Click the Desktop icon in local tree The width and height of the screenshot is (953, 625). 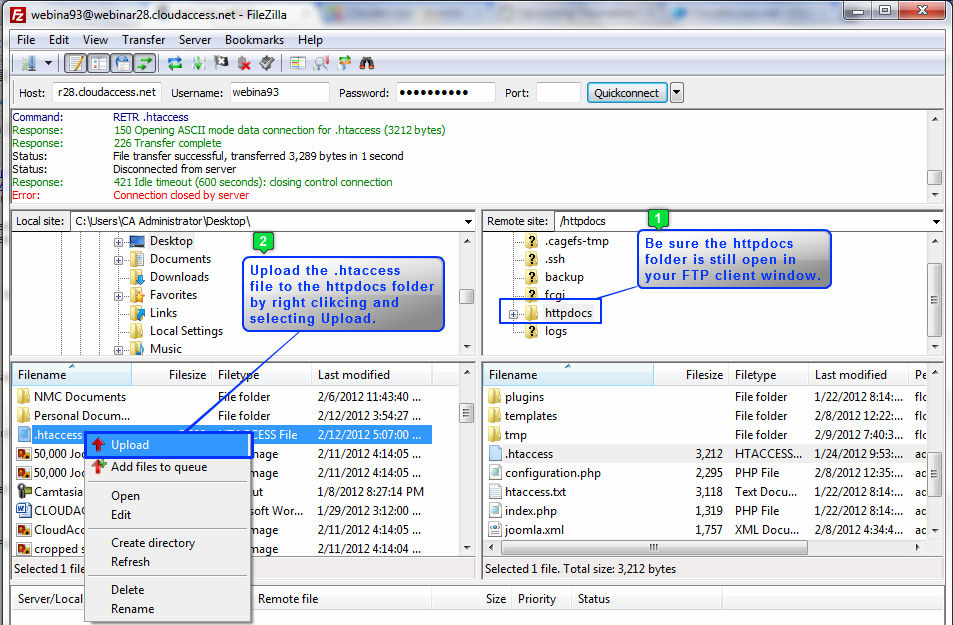(x=137, y=241)
